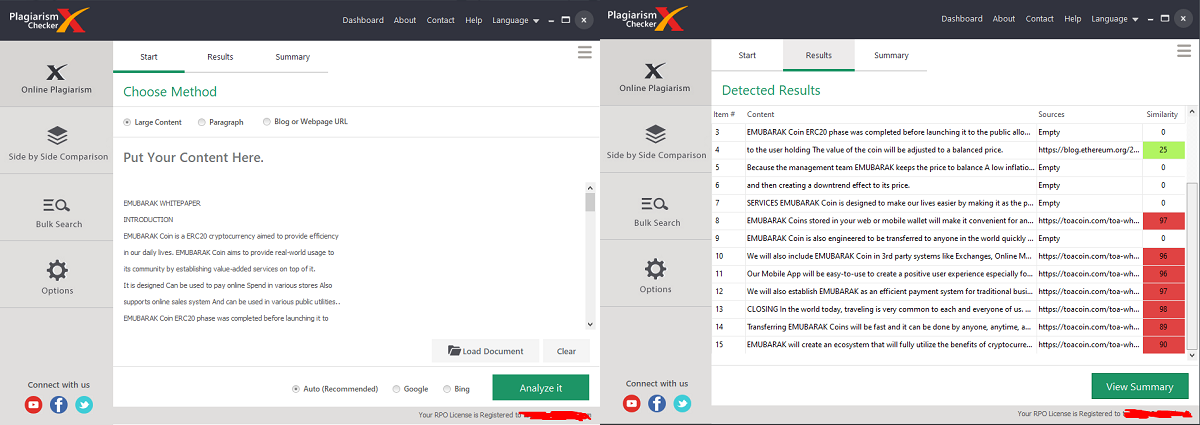The width and height of the screenshot is (1200, 425).
Task: Open Help in left window header
Action: tap(473, 20)
